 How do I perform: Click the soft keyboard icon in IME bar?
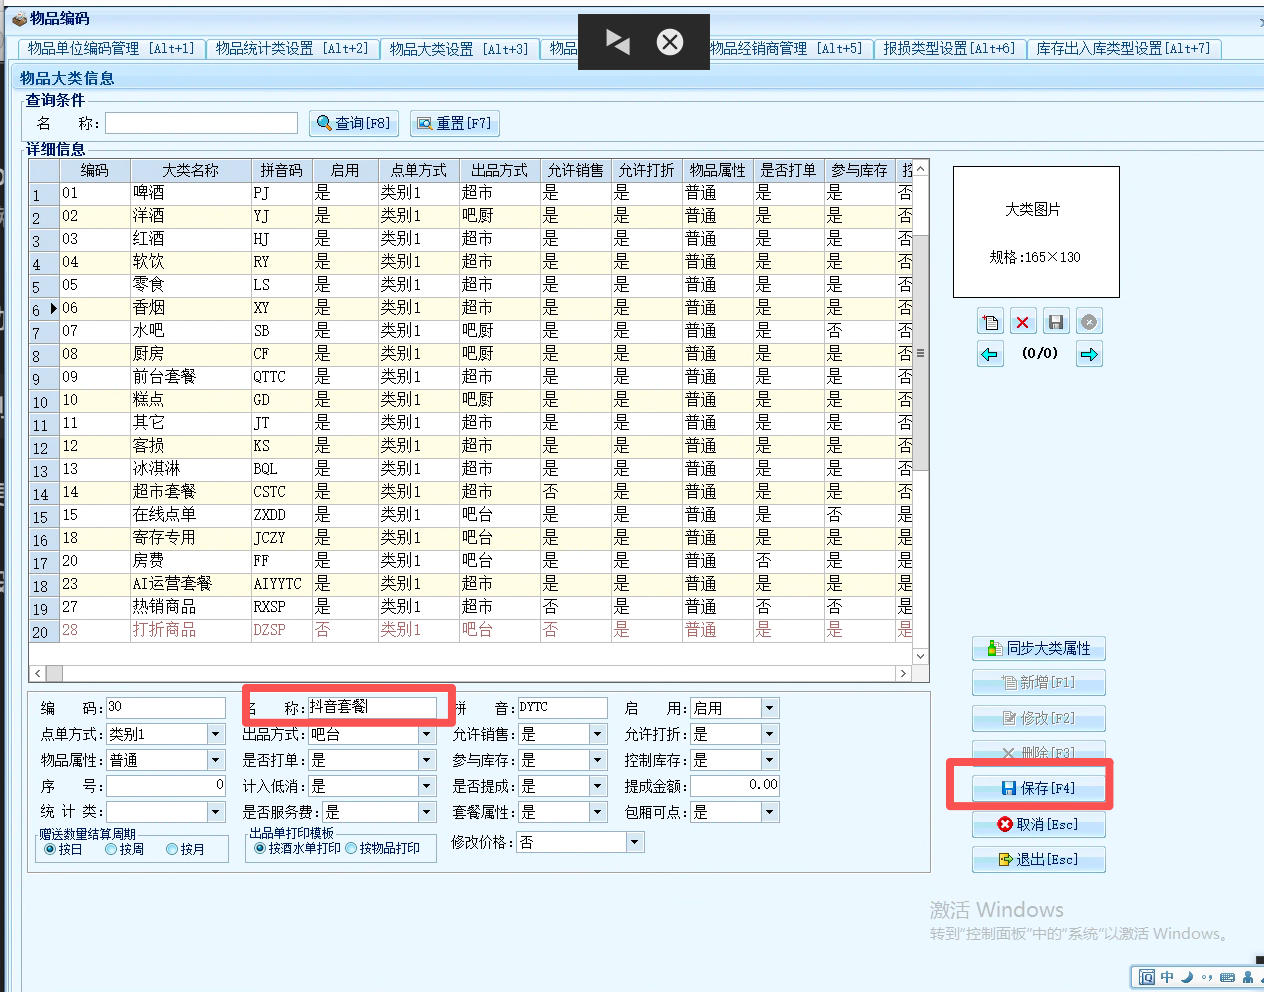(x=1227, y=977)
